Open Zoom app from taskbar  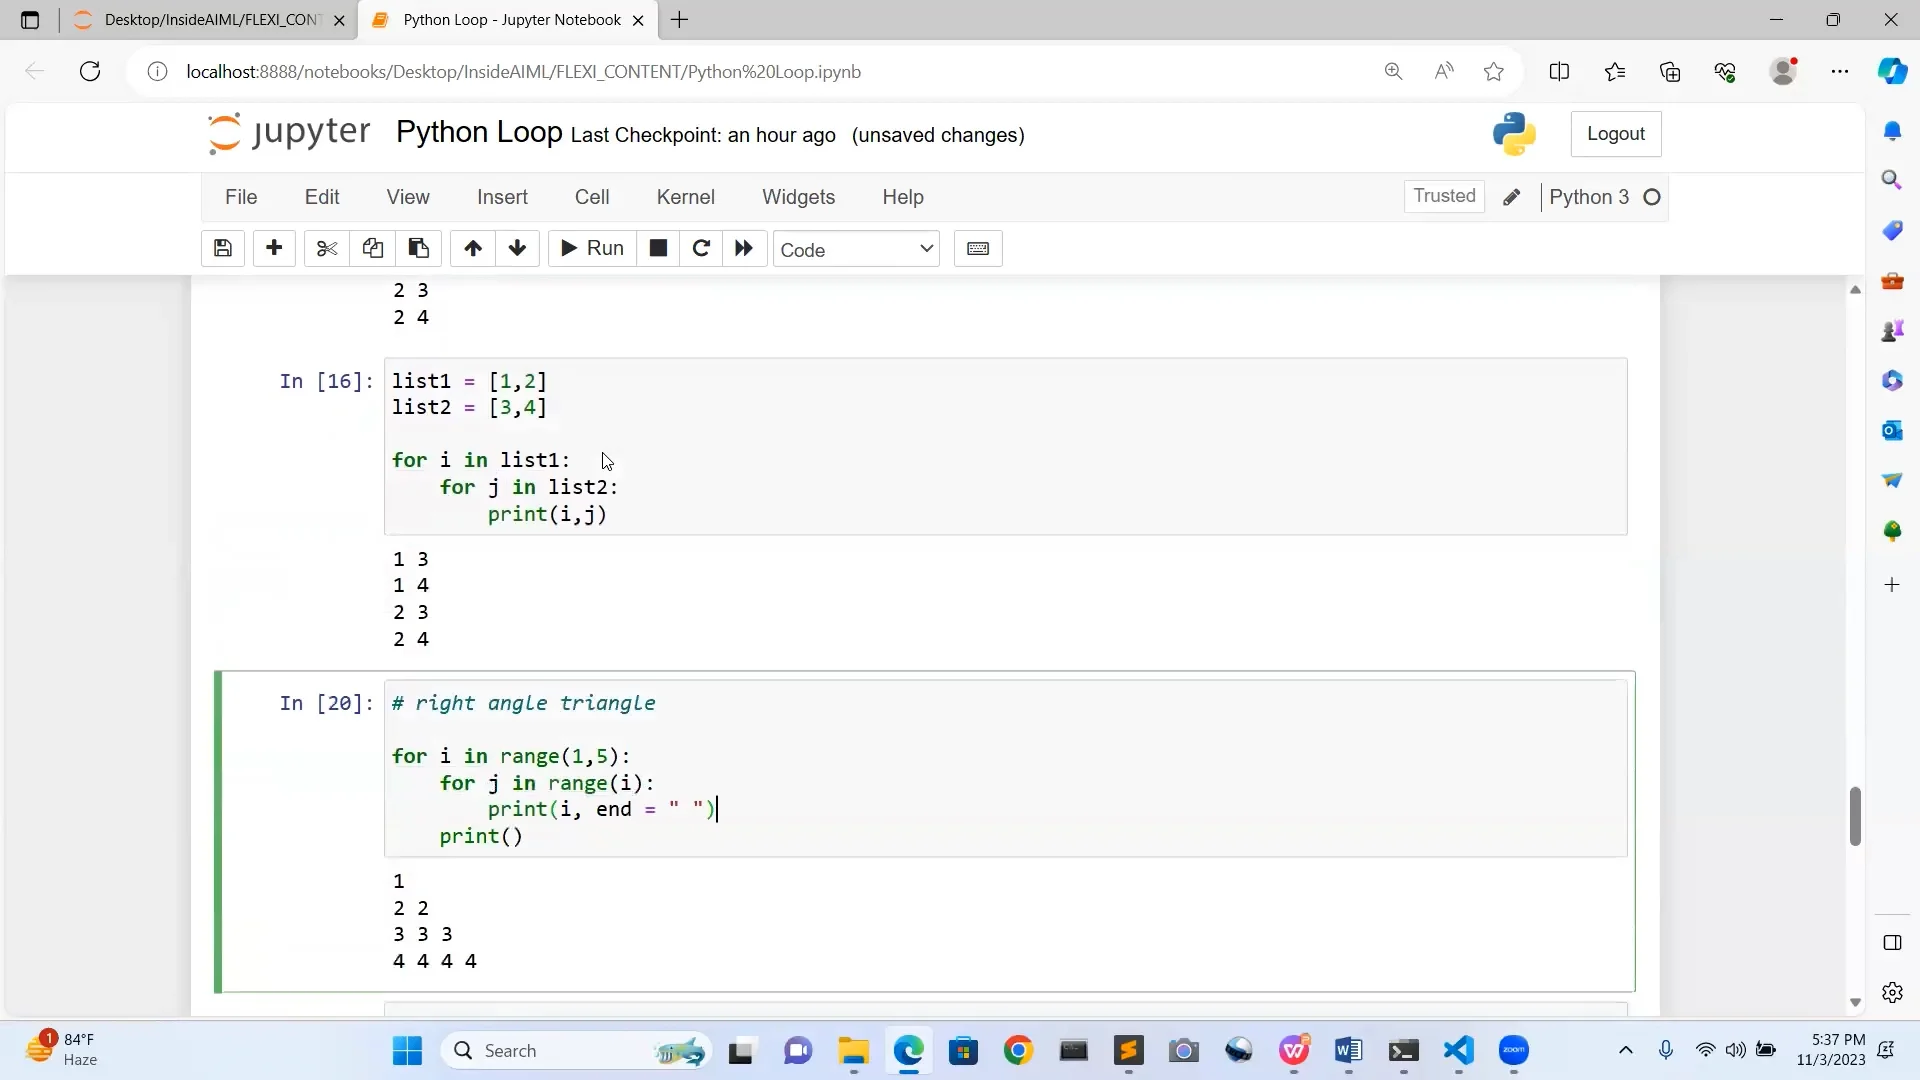tap(1514, 1051)
